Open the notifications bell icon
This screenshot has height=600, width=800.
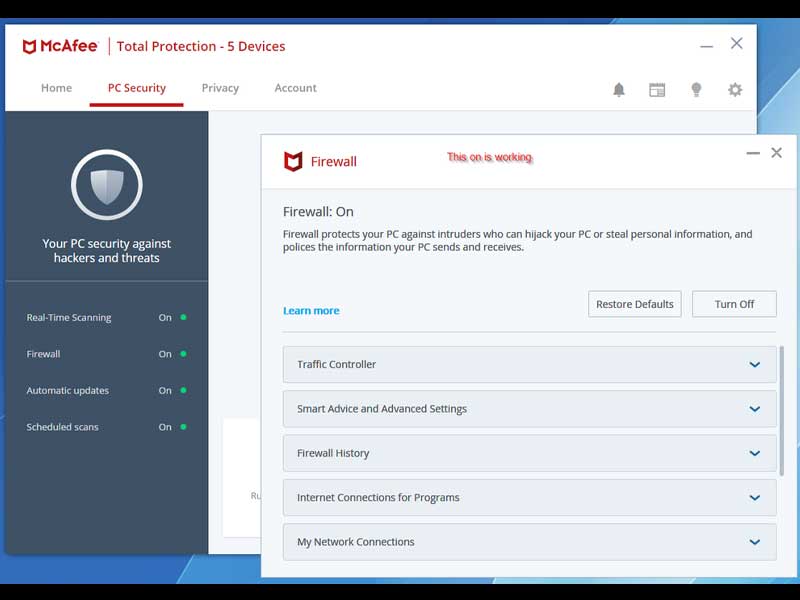click(619, 90)
